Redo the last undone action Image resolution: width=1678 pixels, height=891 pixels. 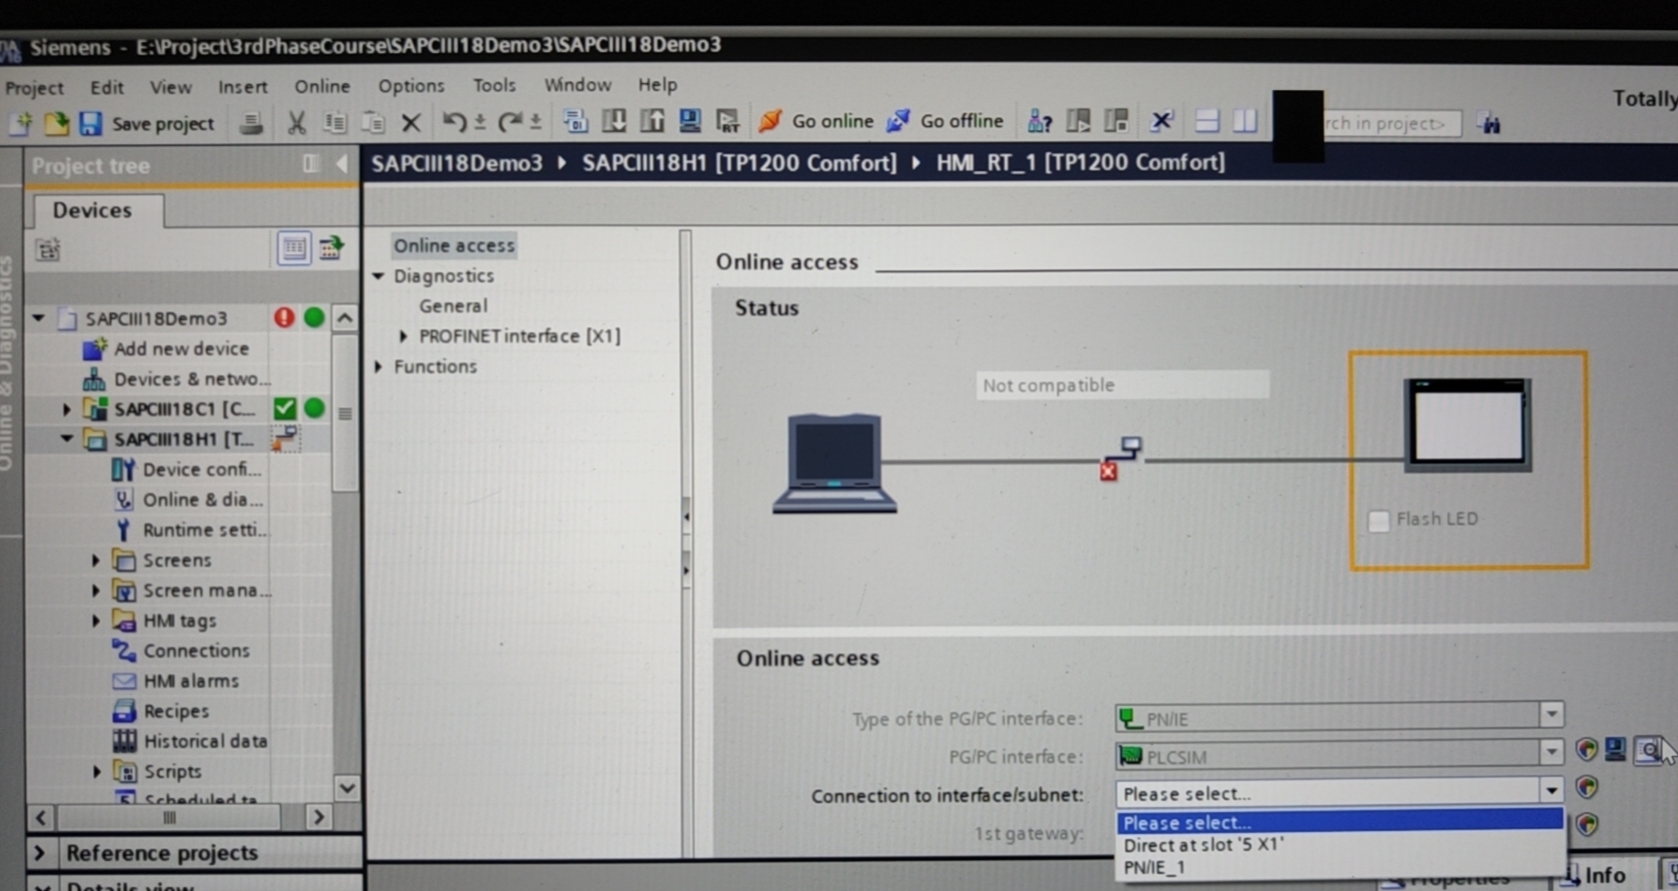510,122
